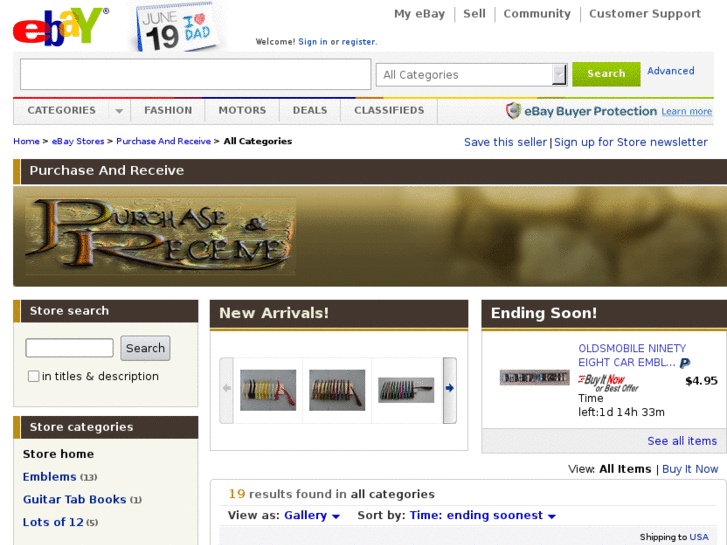This screenshot has height=545, width=727.
Task: Open the Oldsmobile emblem thumbnail image
Action: click(x=534, y=378)
